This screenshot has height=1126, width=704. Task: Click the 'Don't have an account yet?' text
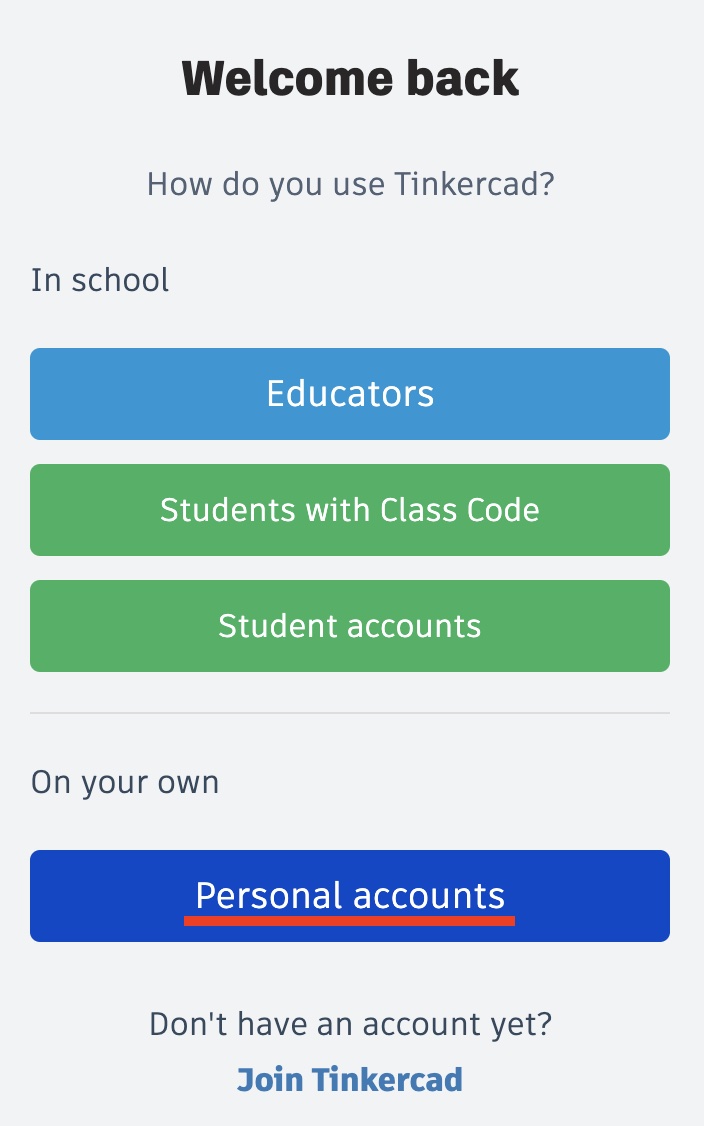pyautogui.click(x=350, y=1024)
